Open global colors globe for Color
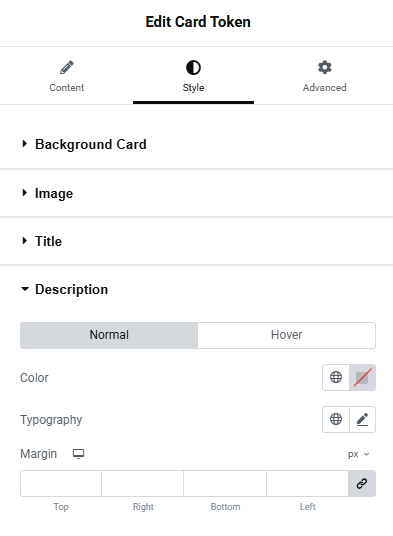The height and width of the screenshot is (536, 393). 336,377
